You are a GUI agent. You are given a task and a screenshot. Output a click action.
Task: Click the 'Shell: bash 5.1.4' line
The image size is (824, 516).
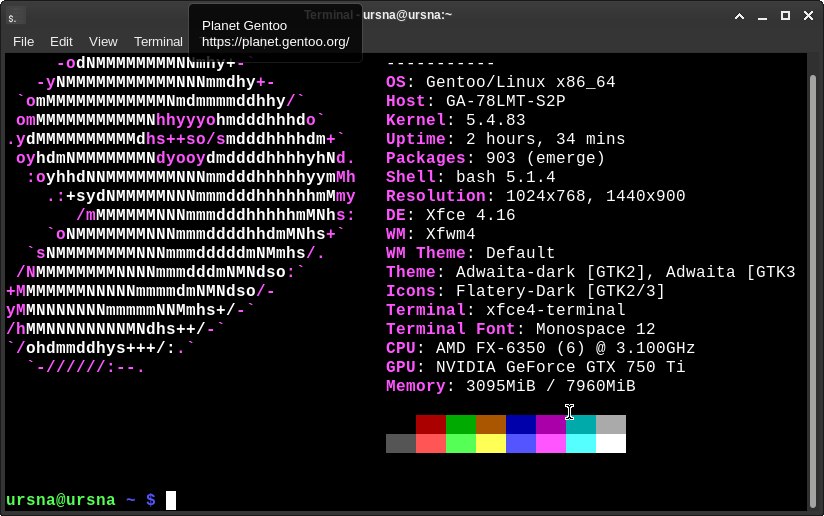(x=471, y=177)
